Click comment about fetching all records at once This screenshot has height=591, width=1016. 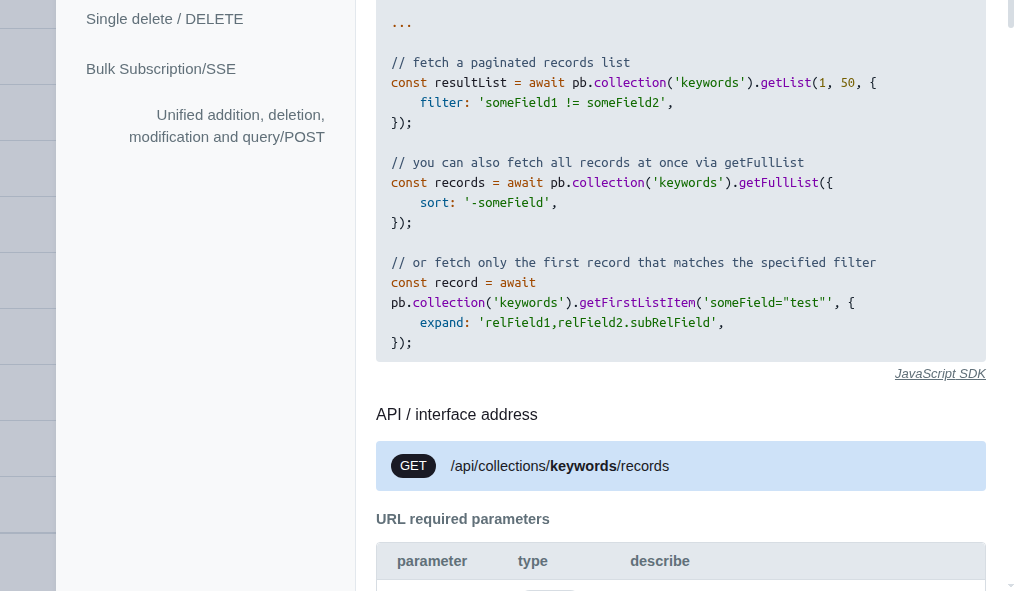(x=597, y=163)
